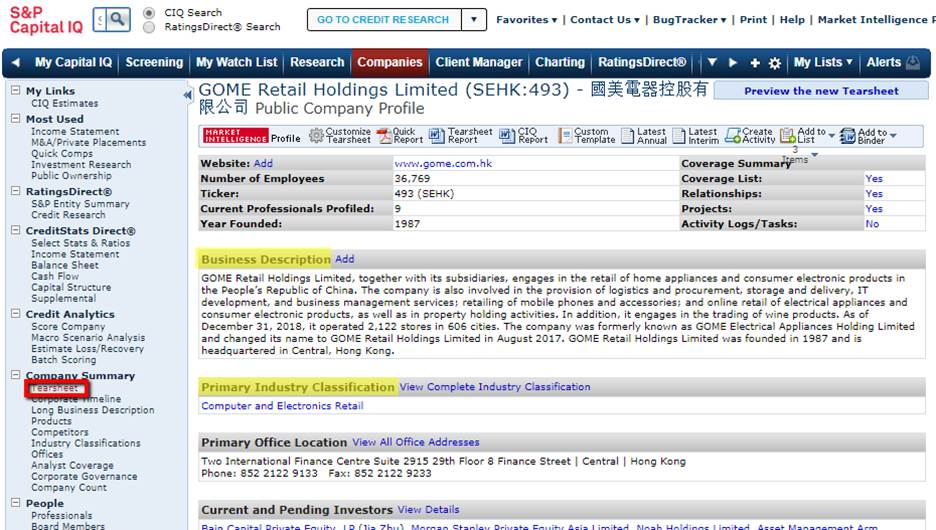The height and width of the screenshot is (530, 936).
Task: Click the Create Activity icon
Action: pos(733,136)
